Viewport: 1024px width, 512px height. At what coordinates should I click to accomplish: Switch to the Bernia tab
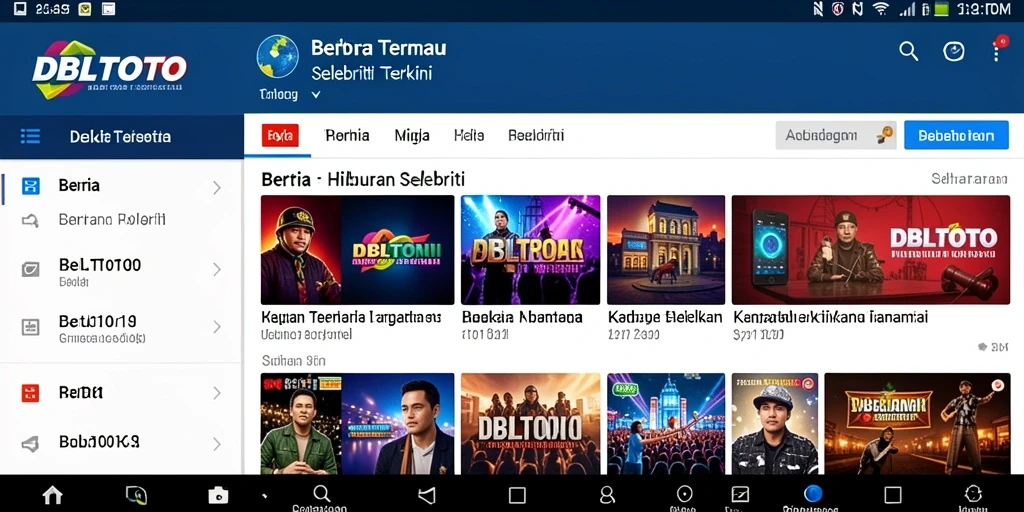pyautogui.click(x=347, y=136)
